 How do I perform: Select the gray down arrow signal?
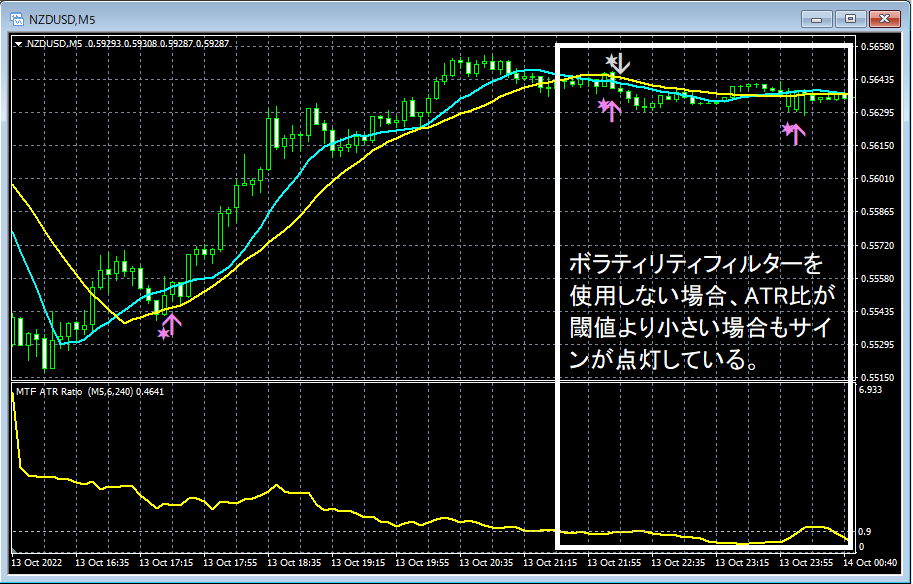(x=622, y=63)
